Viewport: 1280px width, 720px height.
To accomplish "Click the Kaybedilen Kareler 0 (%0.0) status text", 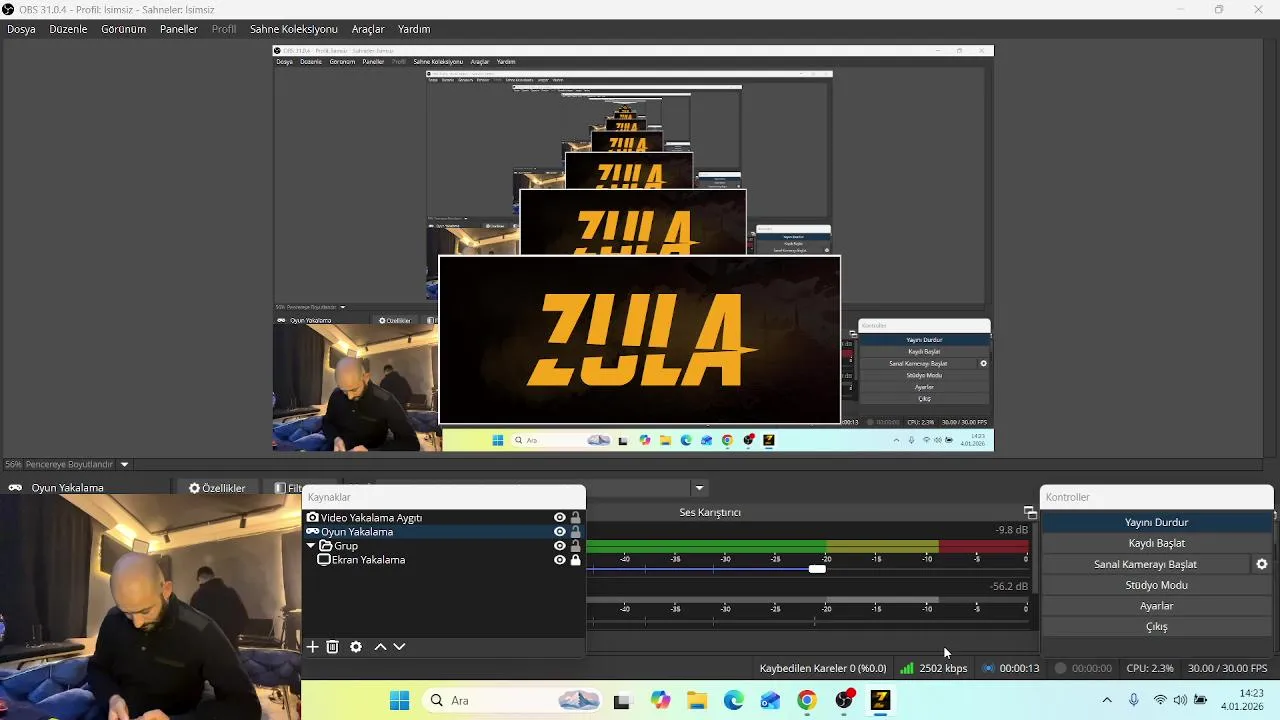I will [823, 668].
